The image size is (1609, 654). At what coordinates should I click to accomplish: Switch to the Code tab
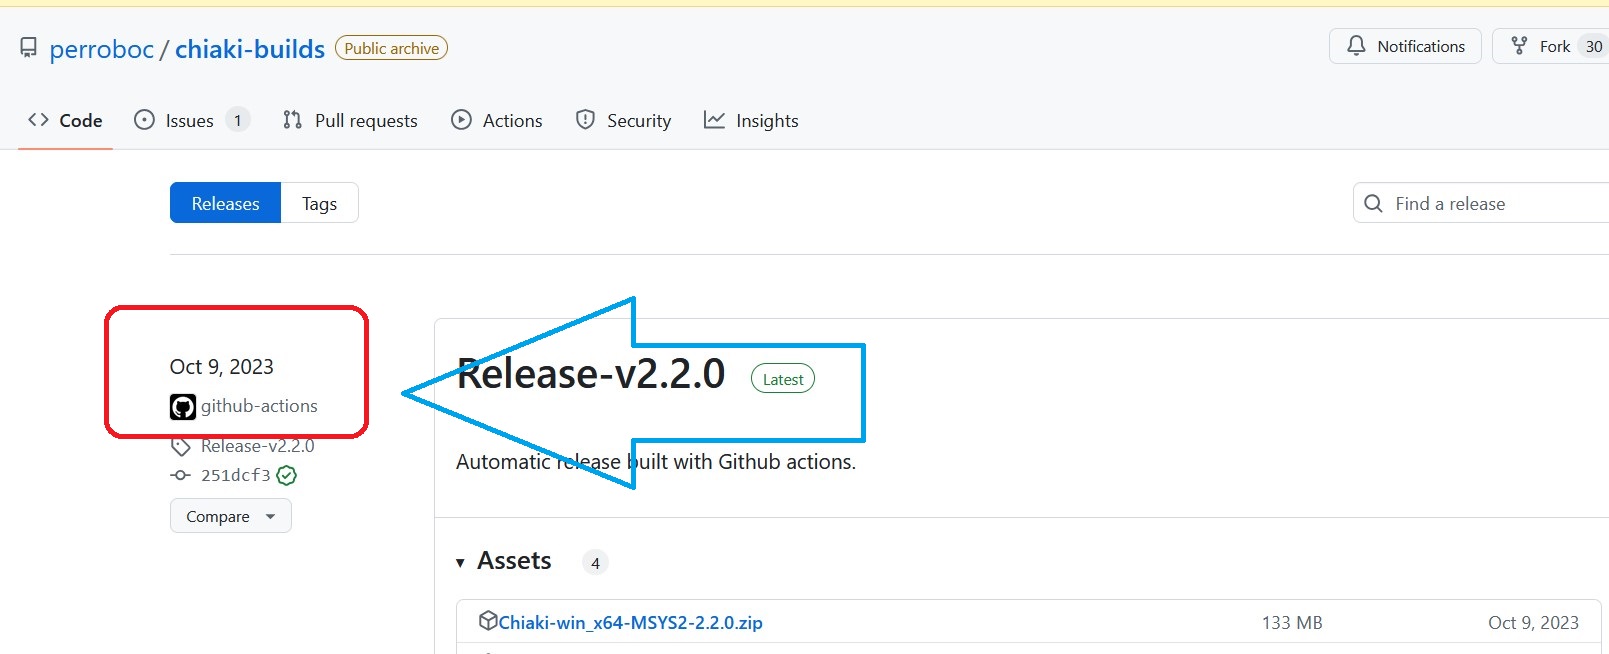pos(65,120)
